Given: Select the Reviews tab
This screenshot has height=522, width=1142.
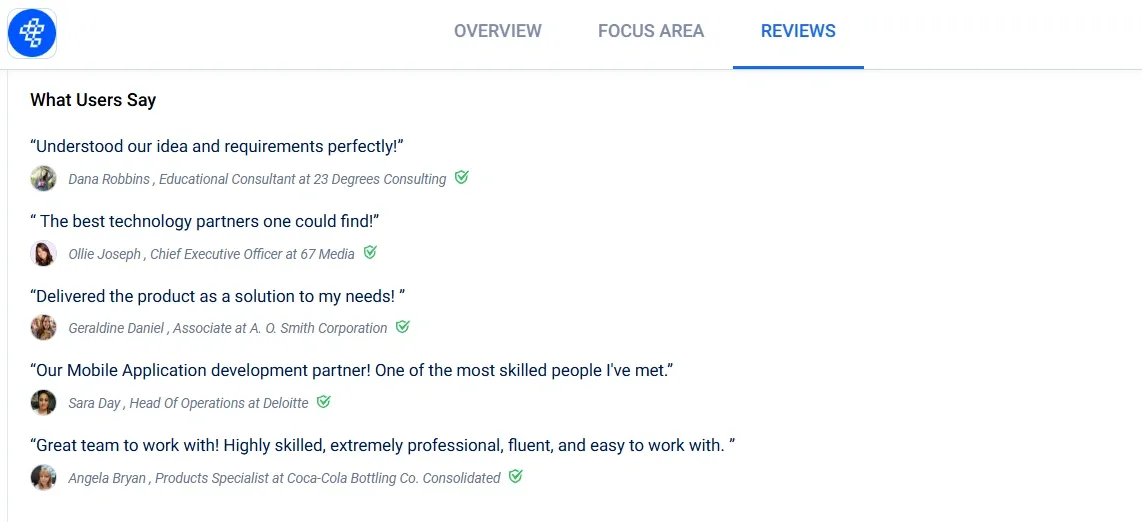Looking at the screenshot, I should (x=798, y=31).
